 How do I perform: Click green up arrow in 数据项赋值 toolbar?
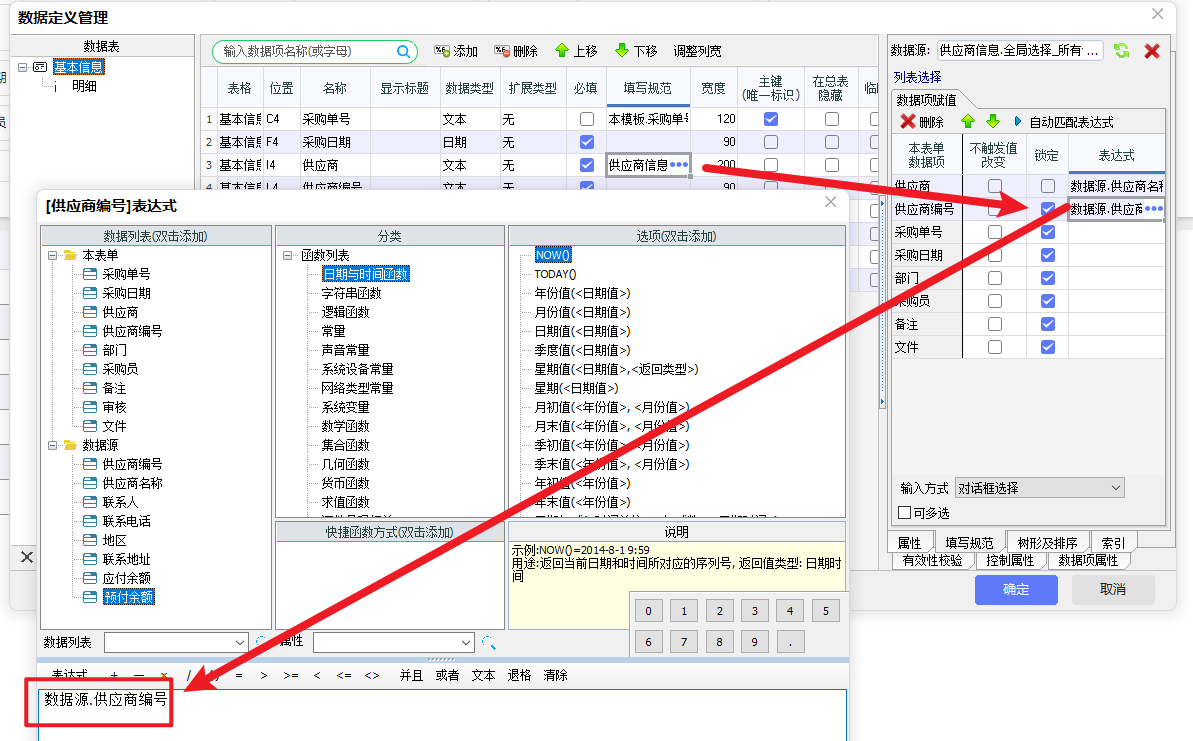point(968,122)
